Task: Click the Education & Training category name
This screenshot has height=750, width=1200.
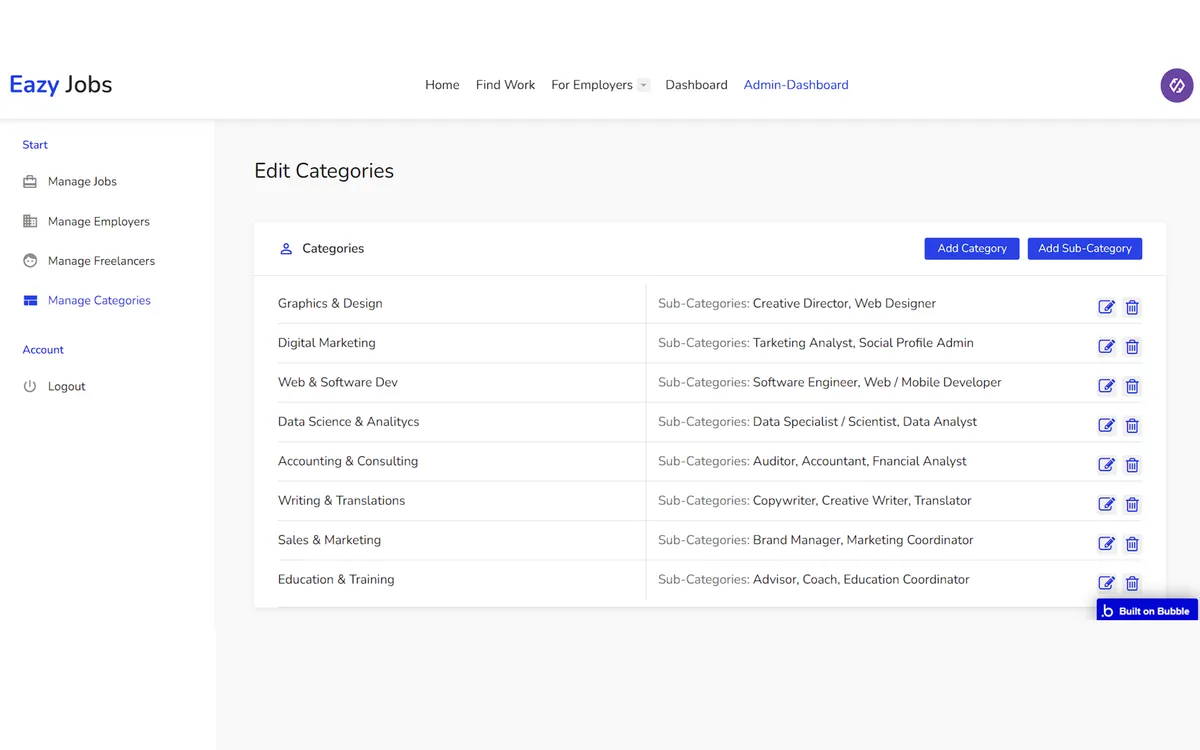Action: pyautogui.click(x=336, y=580)
